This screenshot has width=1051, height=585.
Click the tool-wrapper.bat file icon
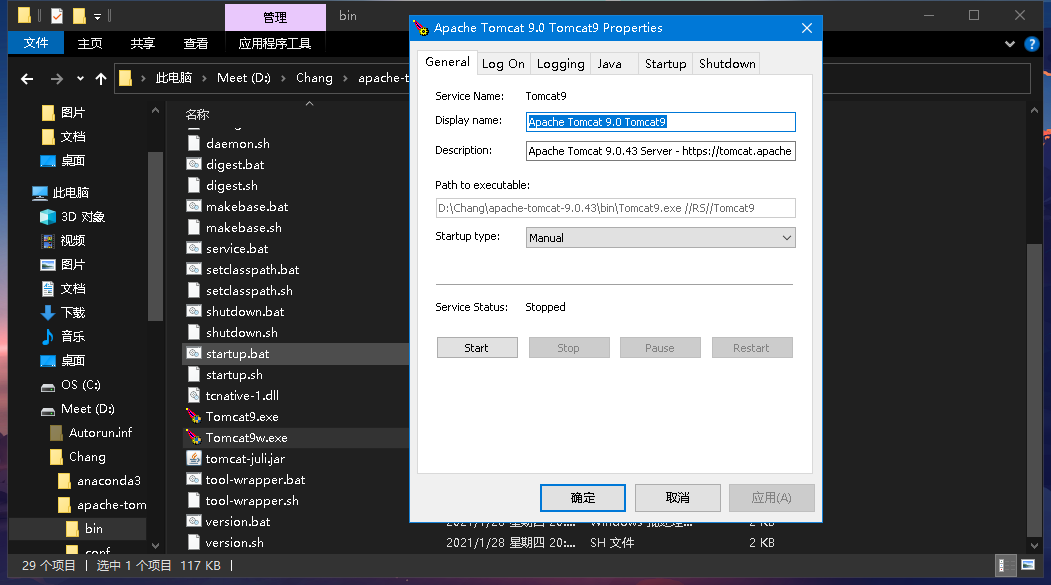coord(194,479)
